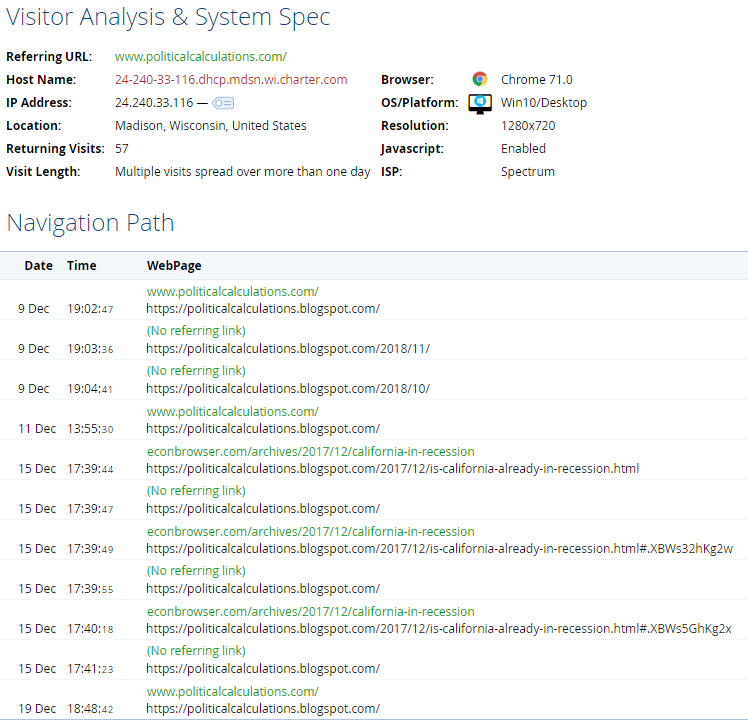
Task: Click the Chrome browser icon
Action: click(x=479, y=79)
